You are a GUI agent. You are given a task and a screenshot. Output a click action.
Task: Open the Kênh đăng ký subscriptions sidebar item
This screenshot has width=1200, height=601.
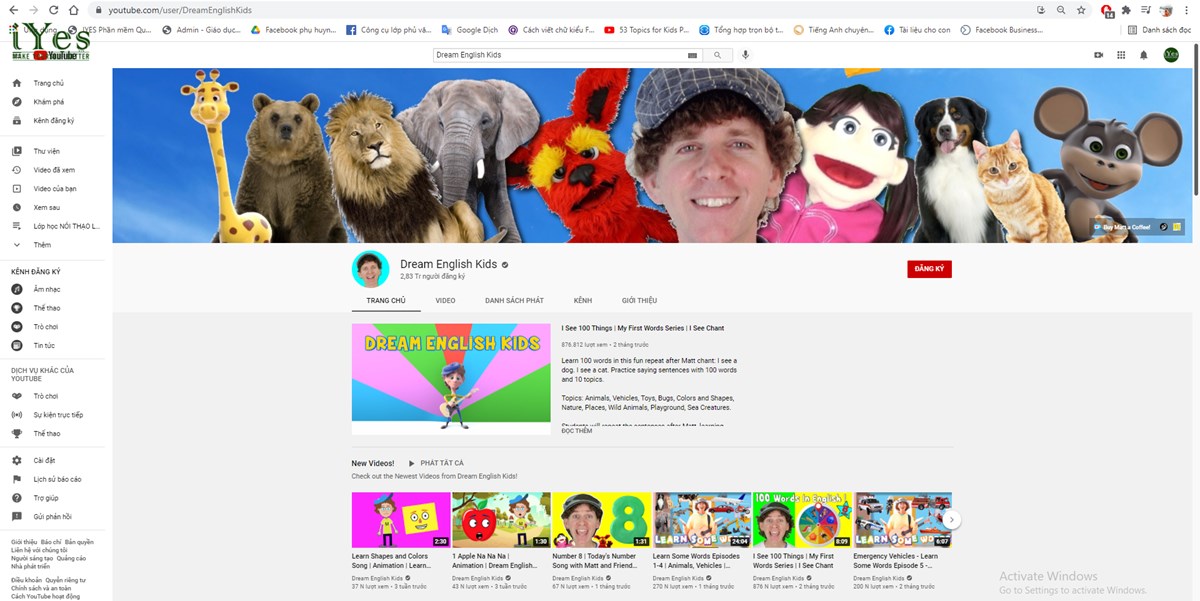pos(53,121)
